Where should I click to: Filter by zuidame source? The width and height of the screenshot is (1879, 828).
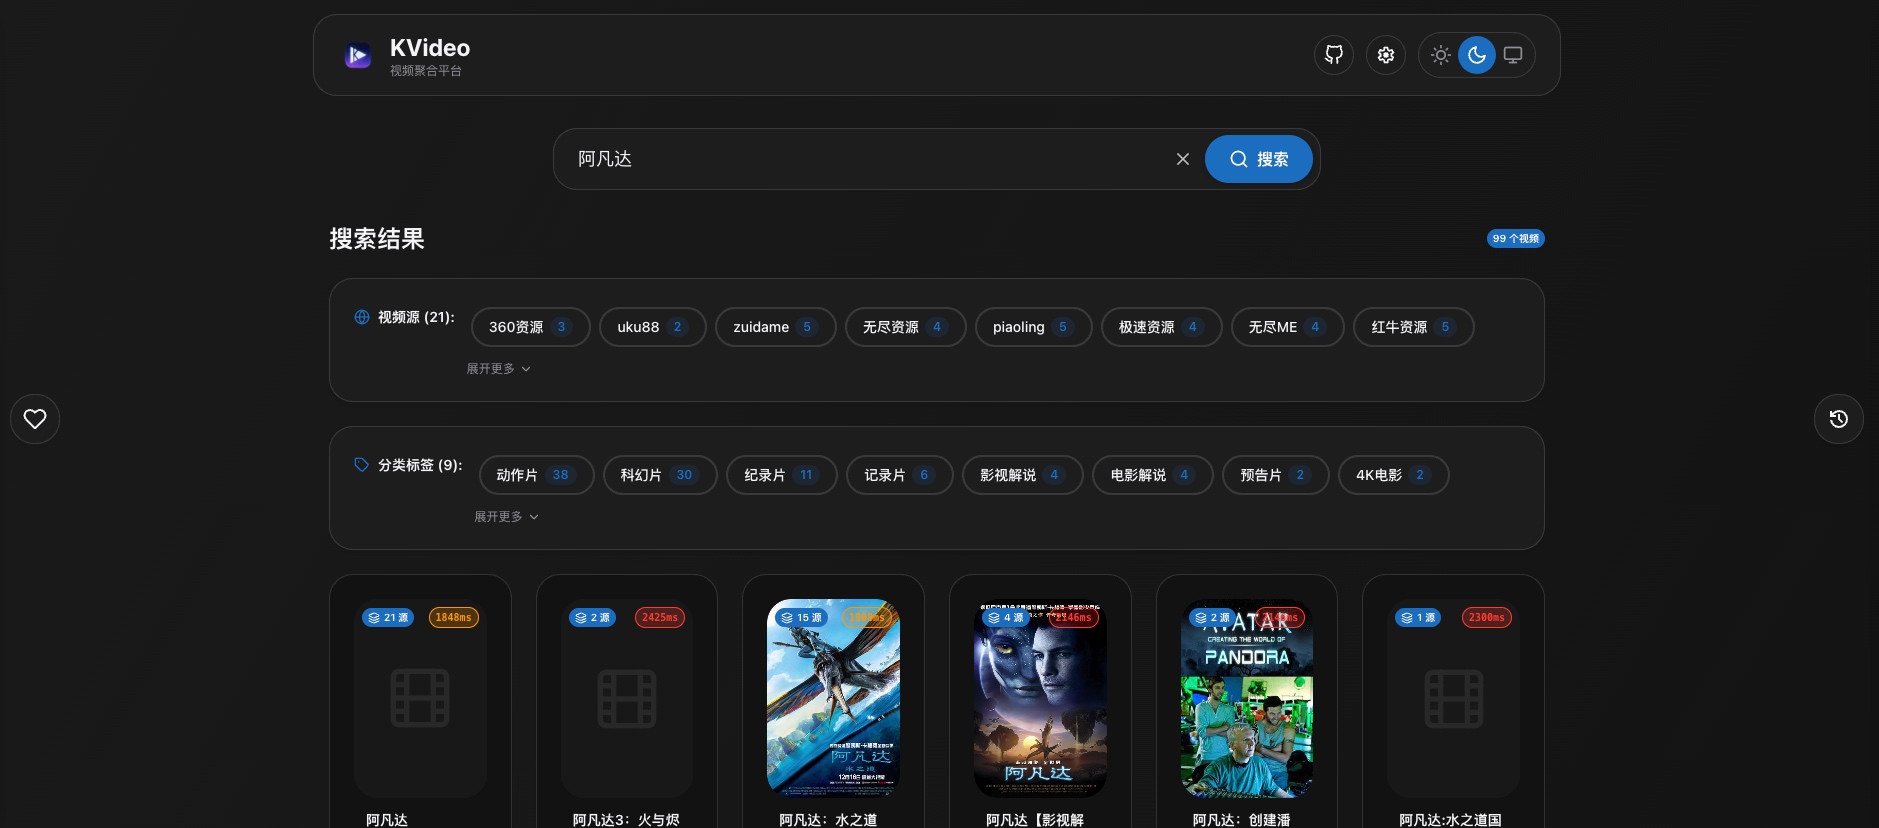click(x=776, y=327)
